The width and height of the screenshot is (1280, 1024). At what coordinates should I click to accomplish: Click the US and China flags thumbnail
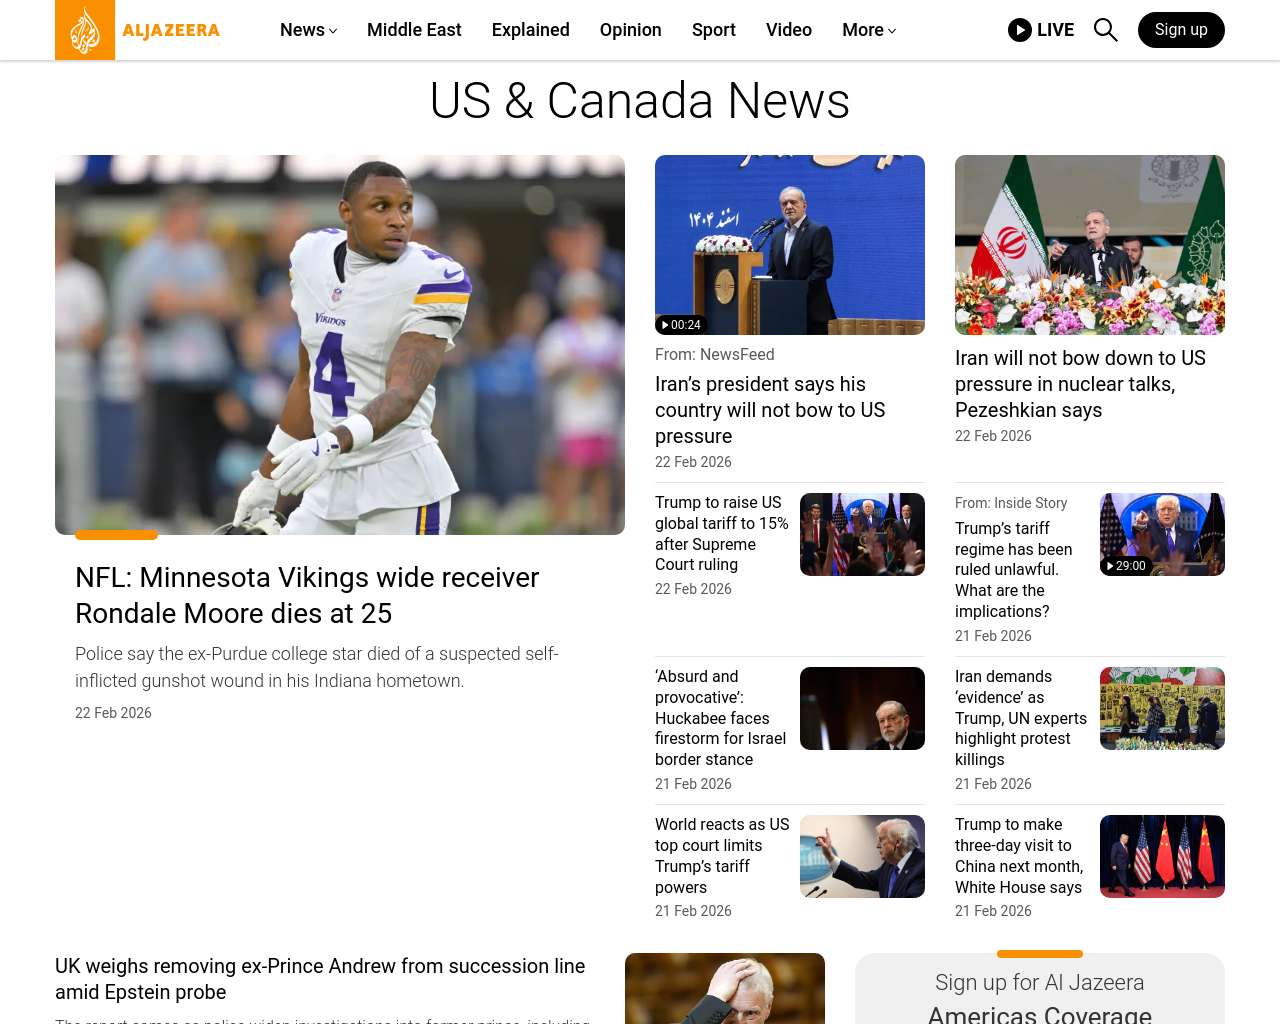click(x=1162, y=856)
